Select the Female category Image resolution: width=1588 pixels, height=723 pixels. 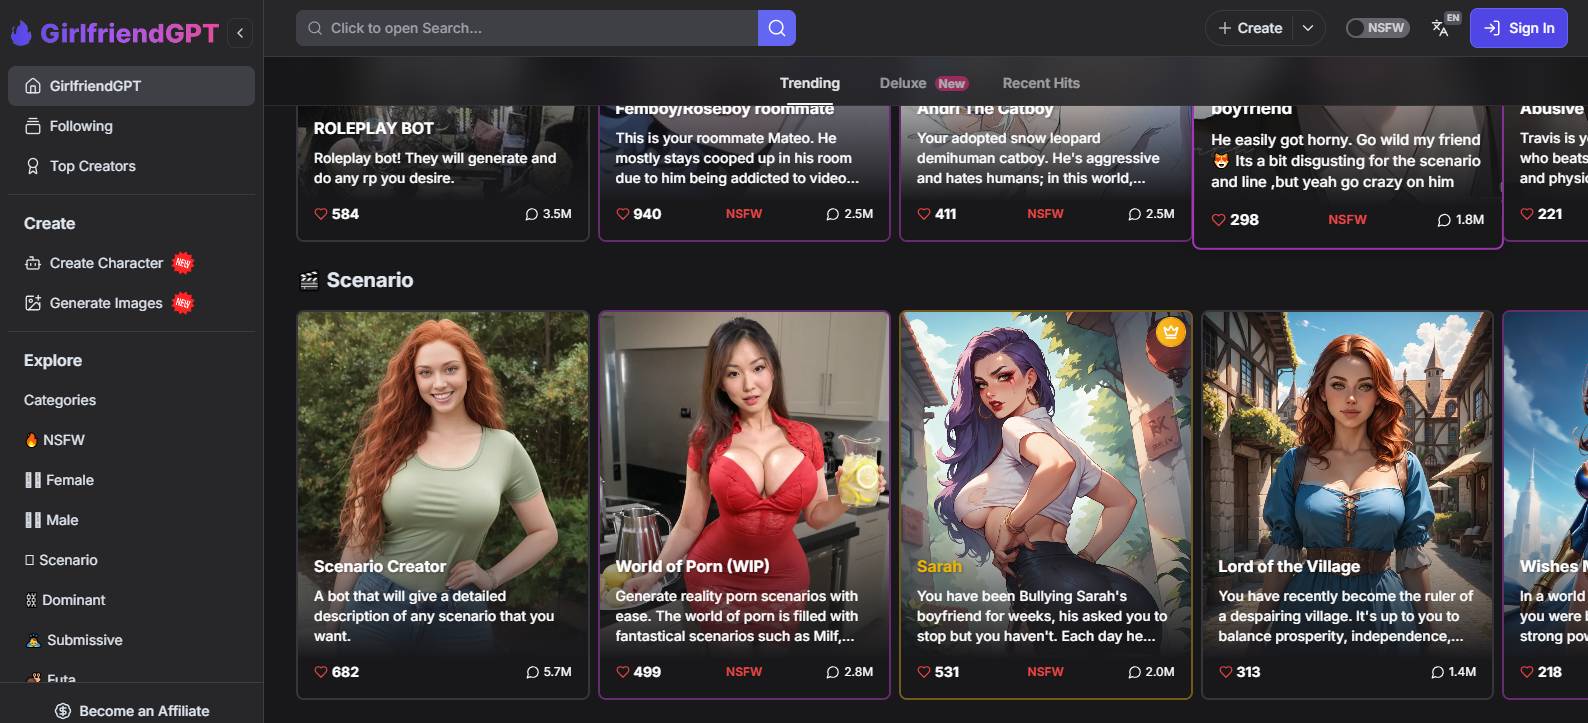point(131,480)
